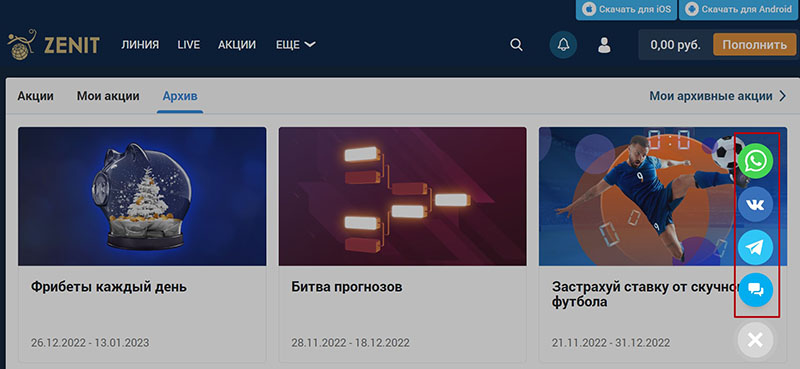Open Фрибеты каждый день promo title
This screenshot has height=369, width=800.
click(x=109, y=287)
